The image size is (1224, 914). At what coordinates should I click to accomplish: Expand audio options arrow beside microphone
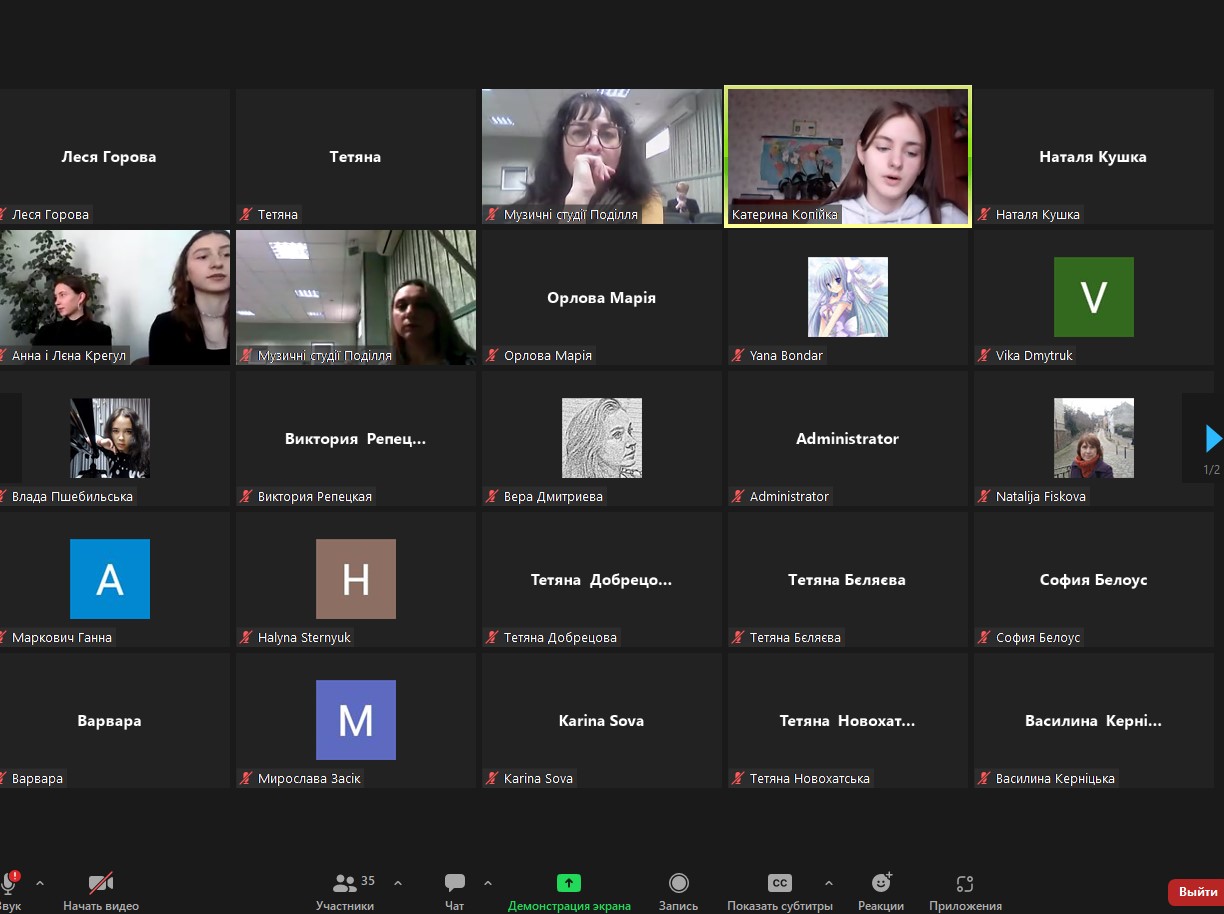pos(40,883)
